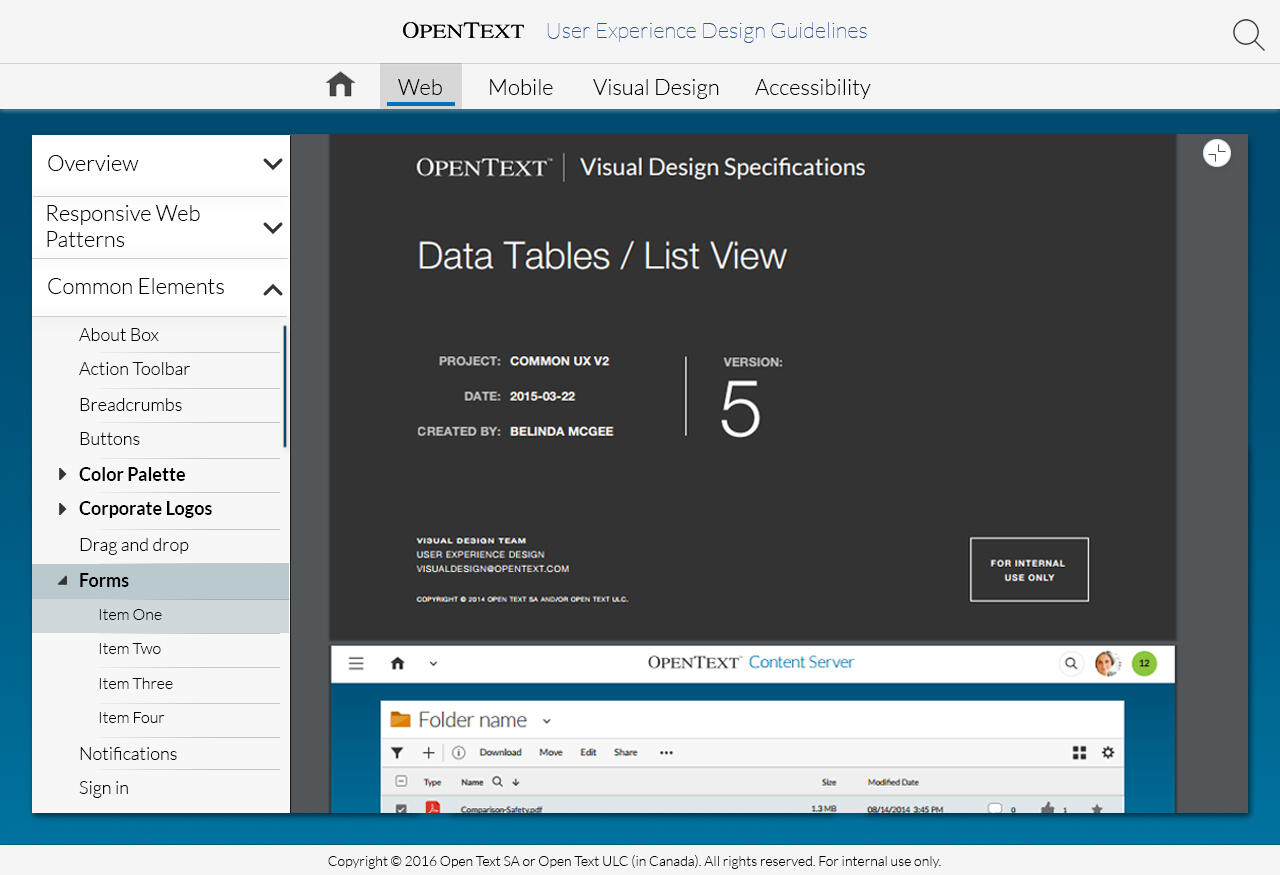Click the User Experience Design Guidelines link
The width and height of the screenshot is (1280, 875).
tap(706, 31)
